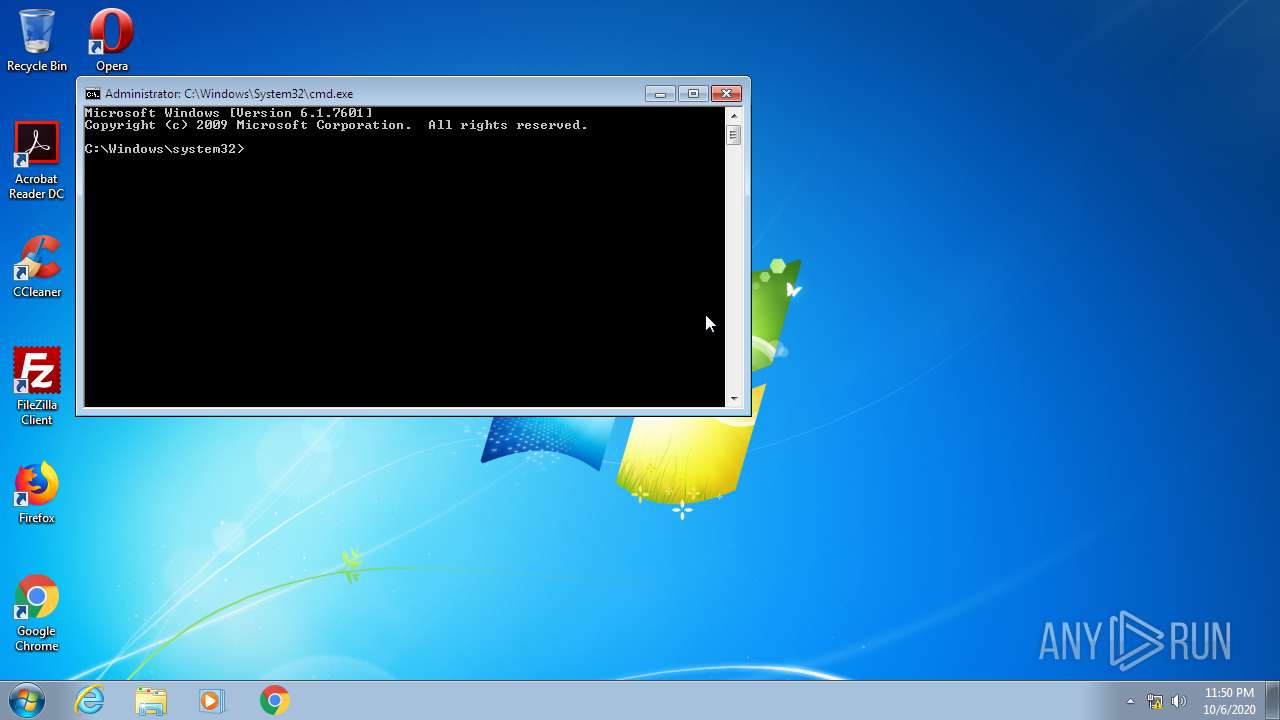This screenshot has height=720, width=1280.
Task: Click the C:\Windows\system32> prompt line
Action: (164, 149)
